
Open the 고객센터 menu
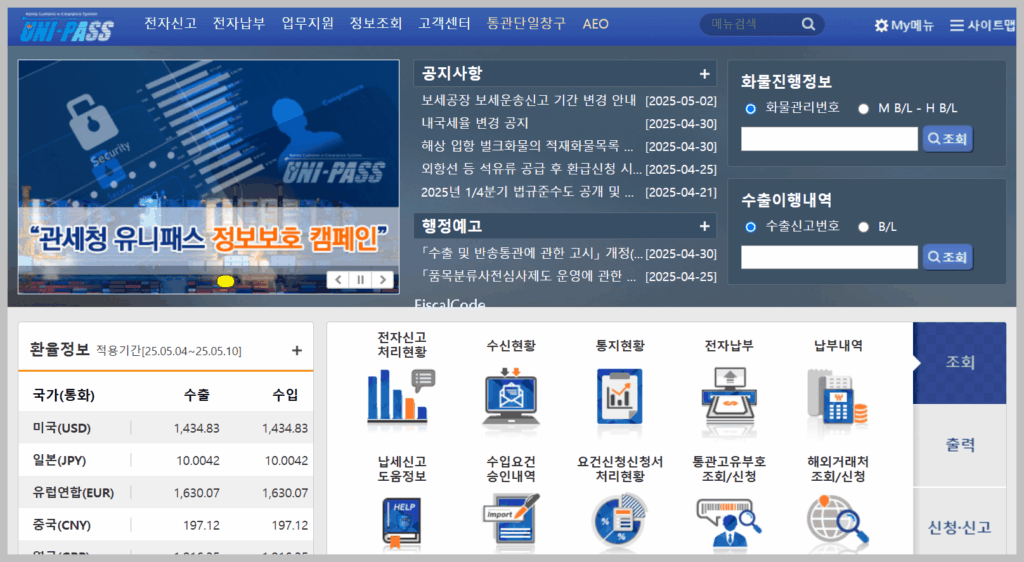pos(444,23)
